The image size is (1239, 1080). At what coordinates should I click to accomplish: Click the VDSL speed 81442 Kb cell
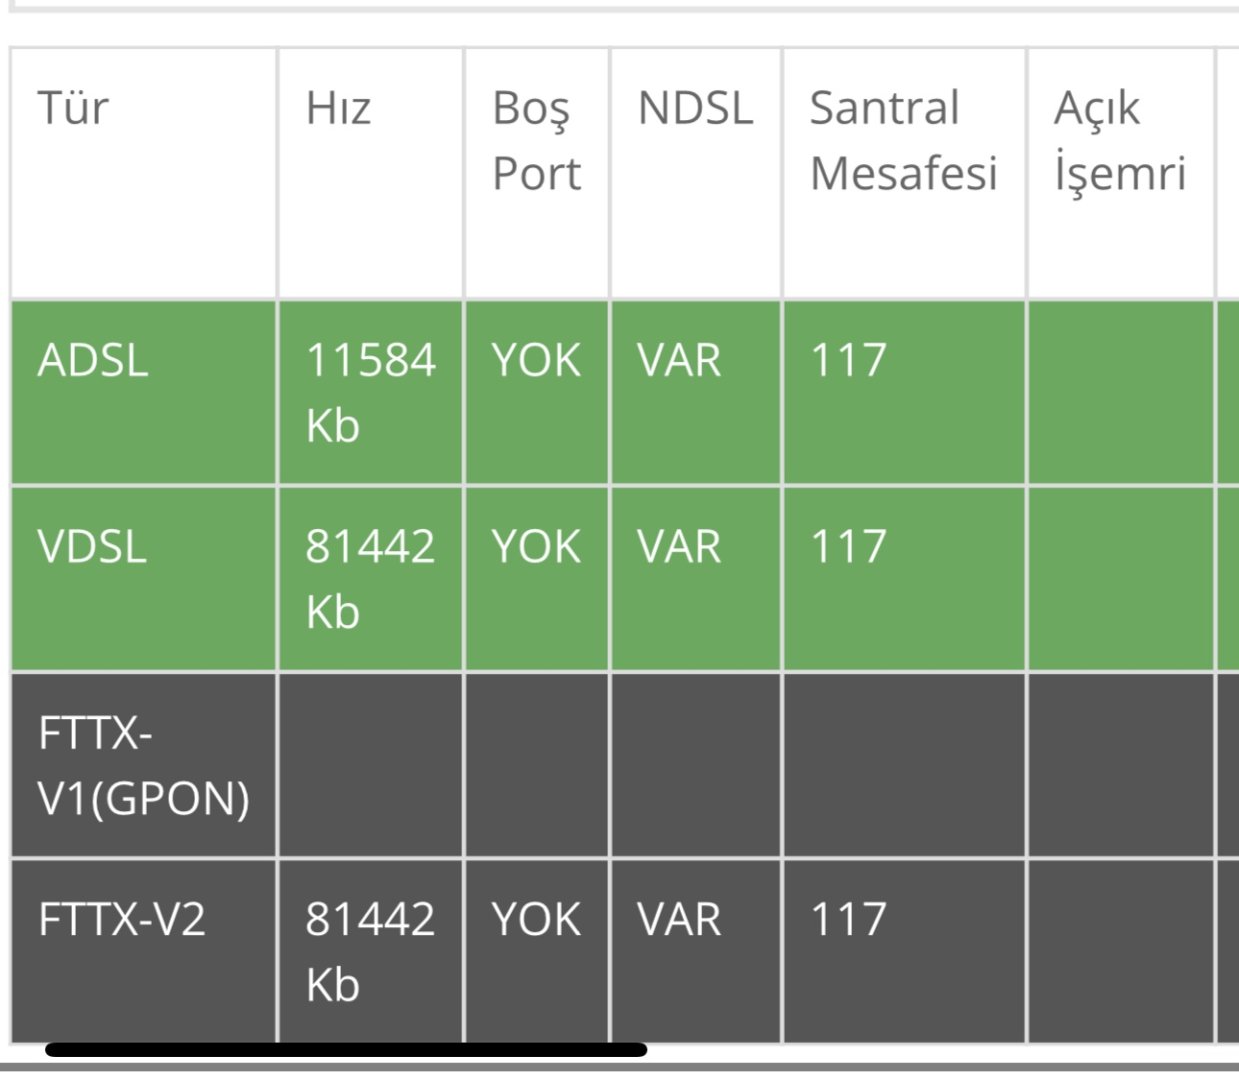pyautogui.click(x=370, y=579)
